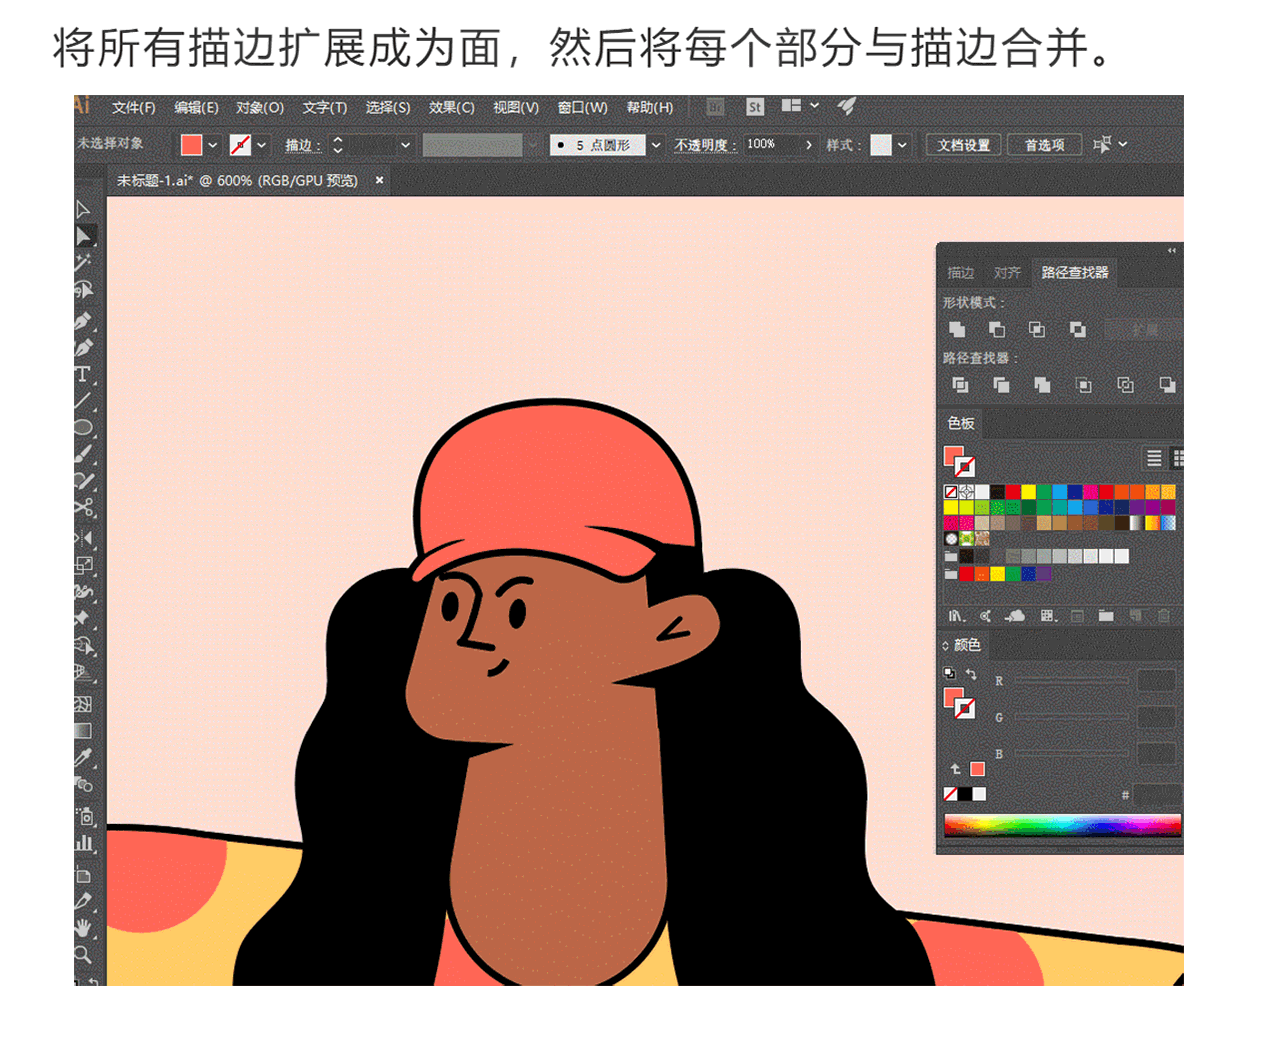Close the 未标题-1.ai document tab
The image size is (1280, 1063).
pos(379,180)
